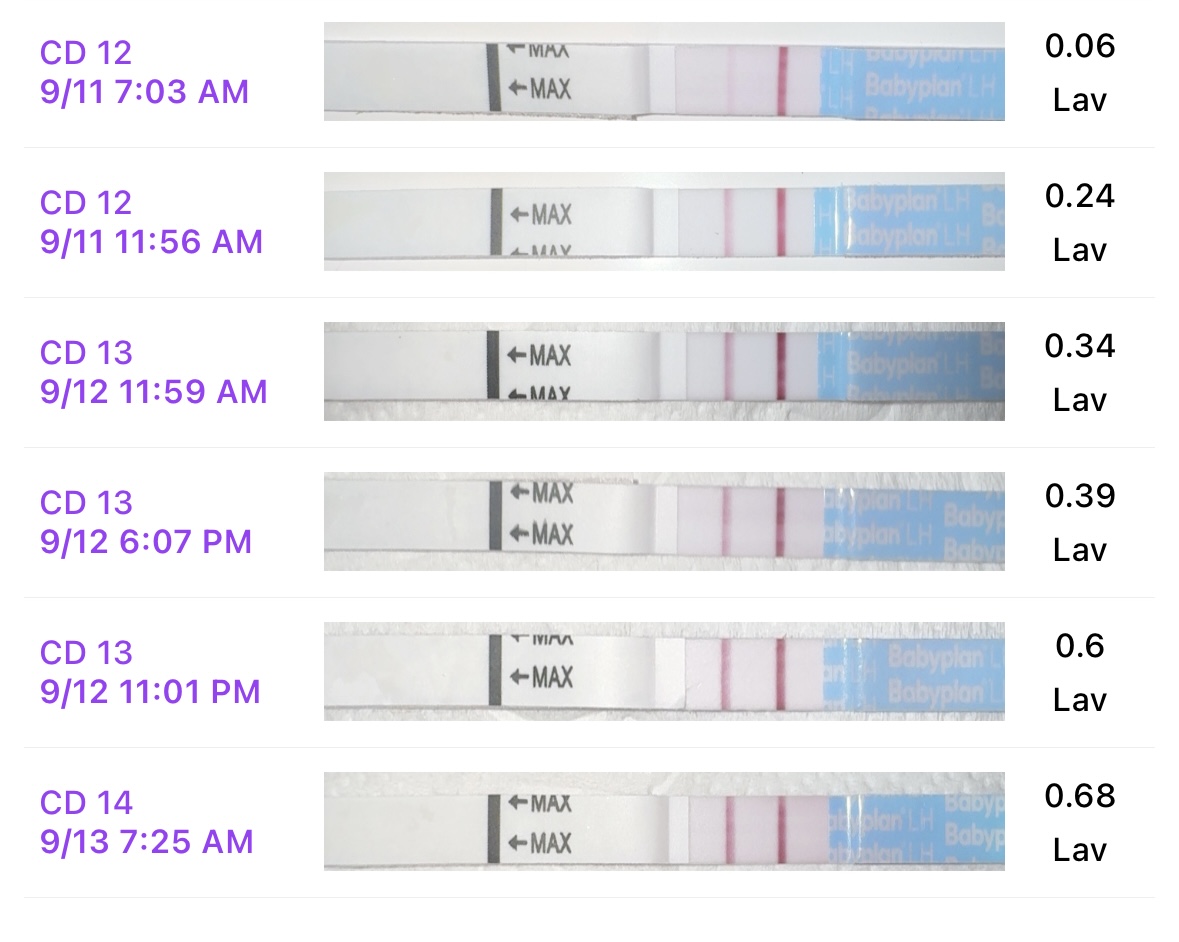View the 9/12 11:59 AM strip image
The width and height of the screenshot is (1179, 942).
click(664, 372)
